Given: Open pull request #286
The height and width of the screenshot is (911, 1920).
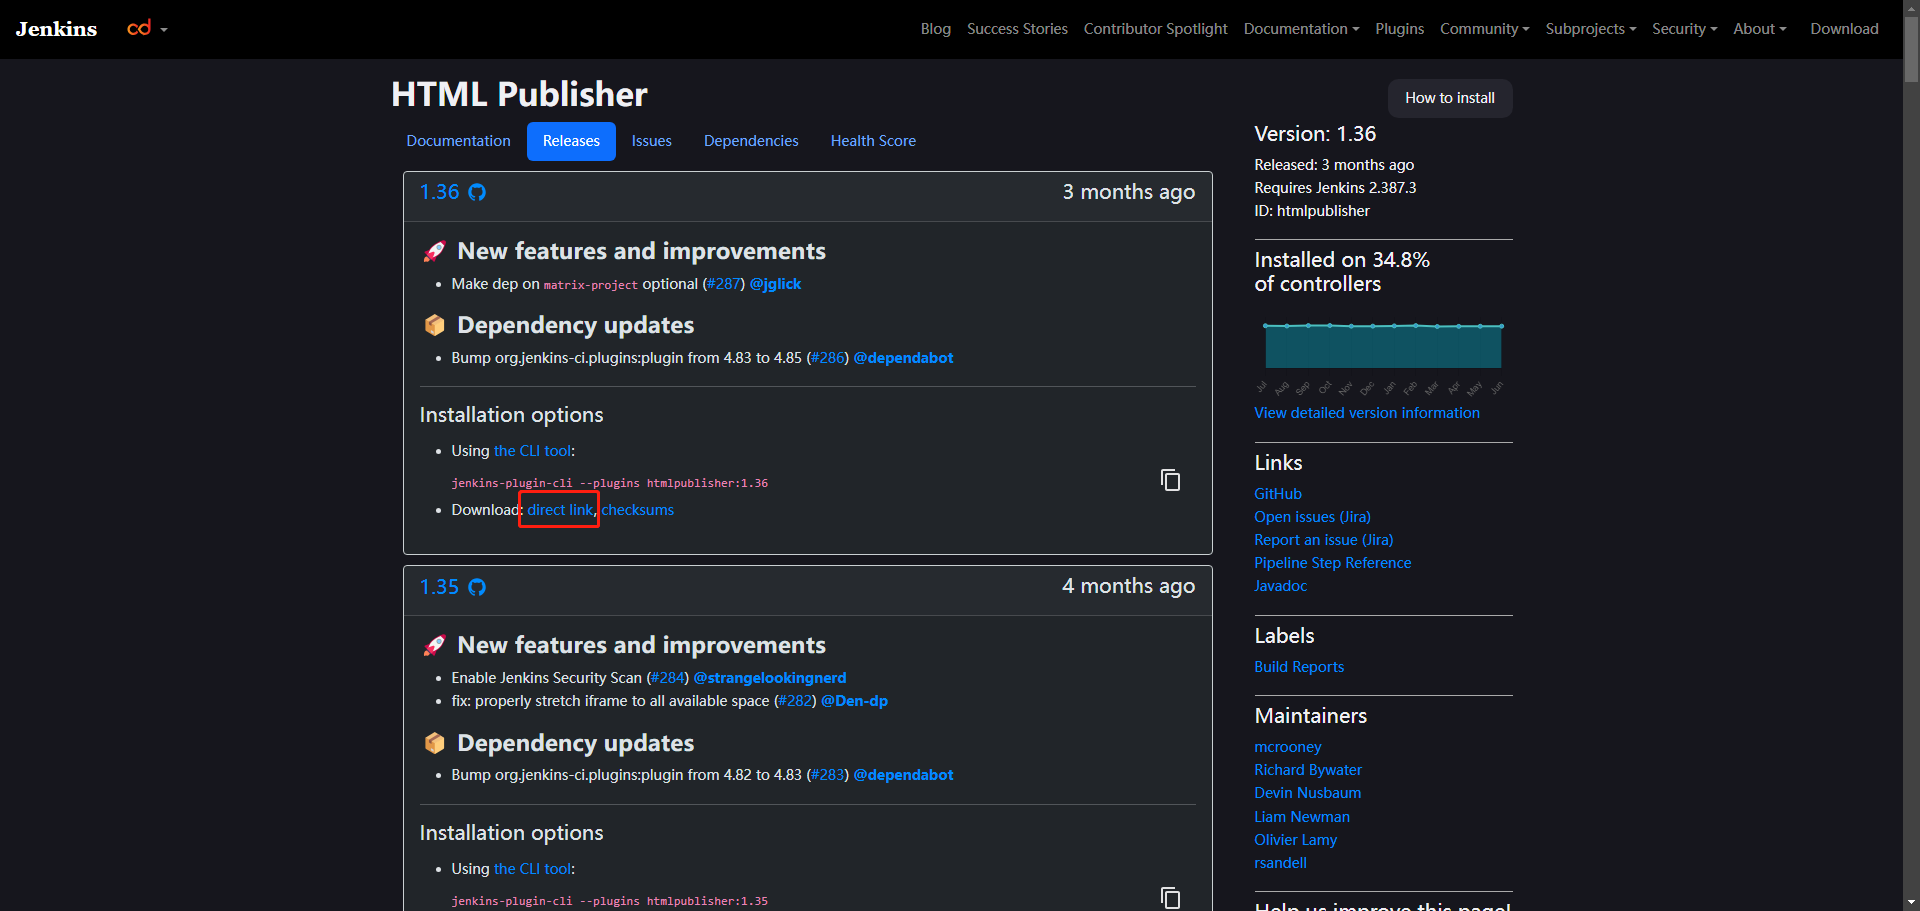Looking at the screenshot, I should click(828, 358).
